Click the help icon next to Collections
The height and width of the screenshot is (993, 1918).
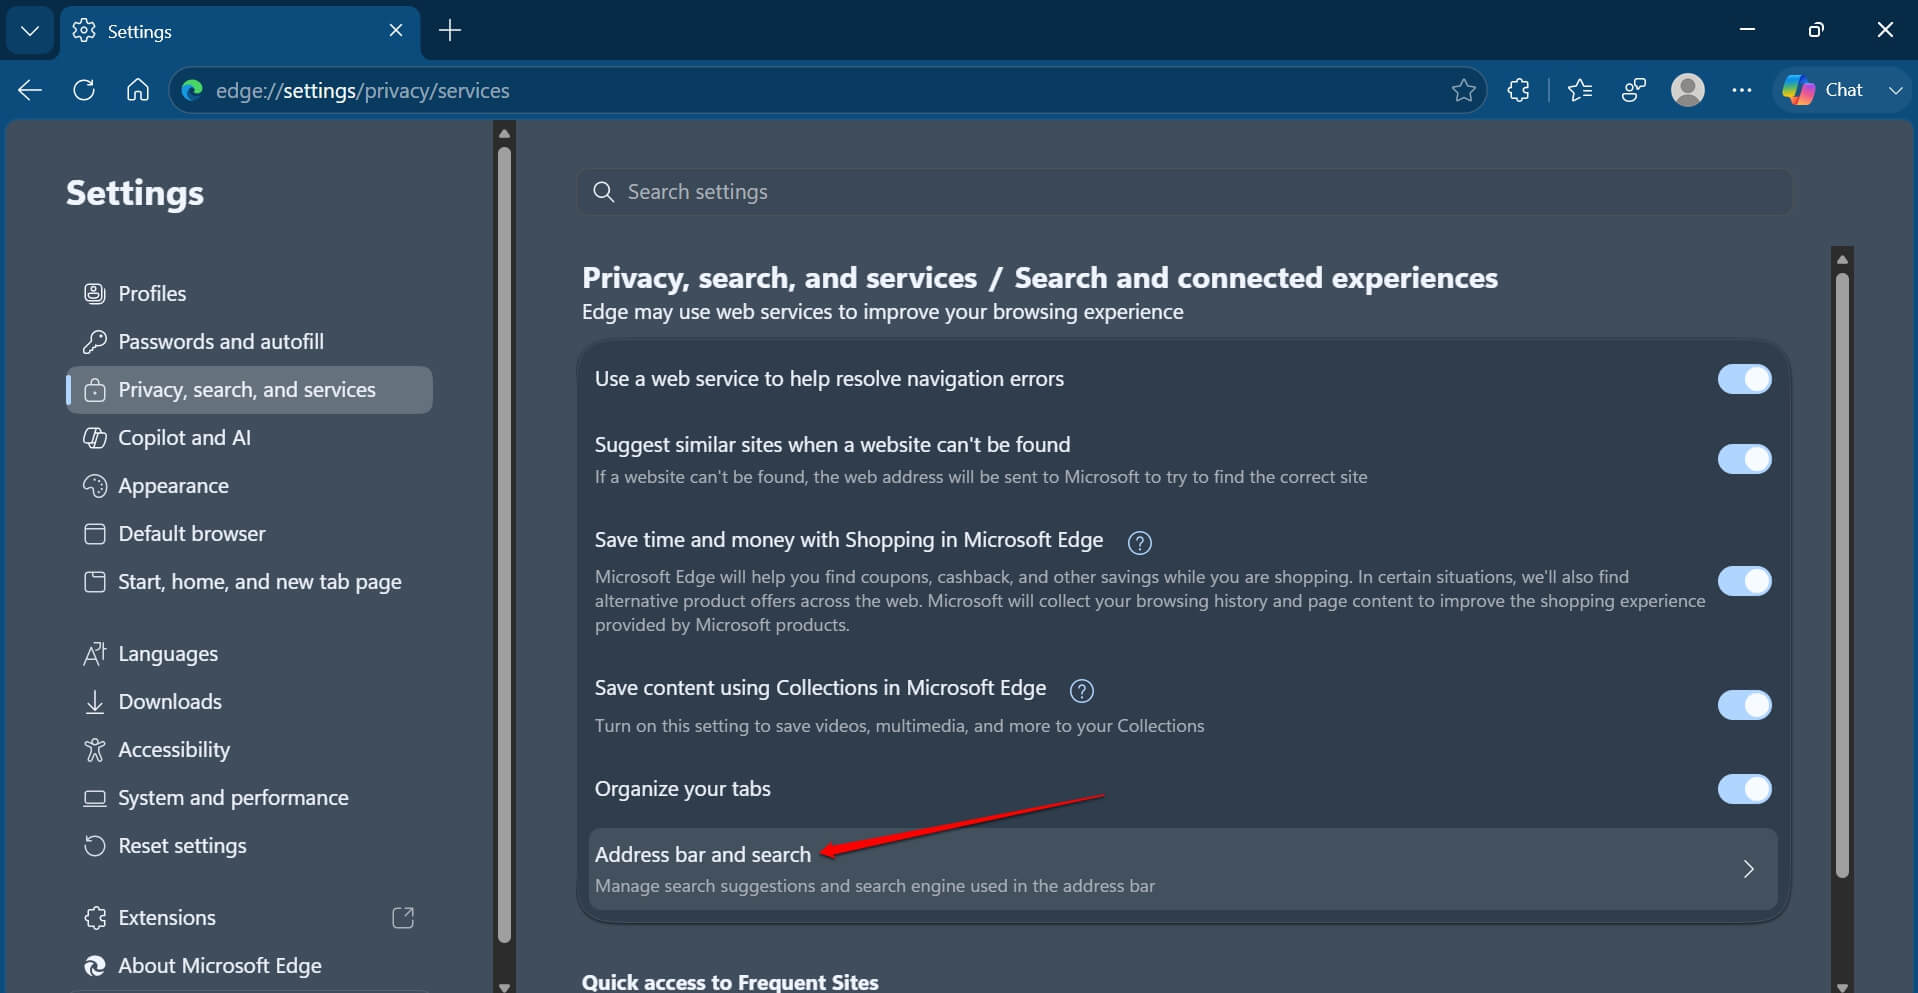tap(1081, 690)
